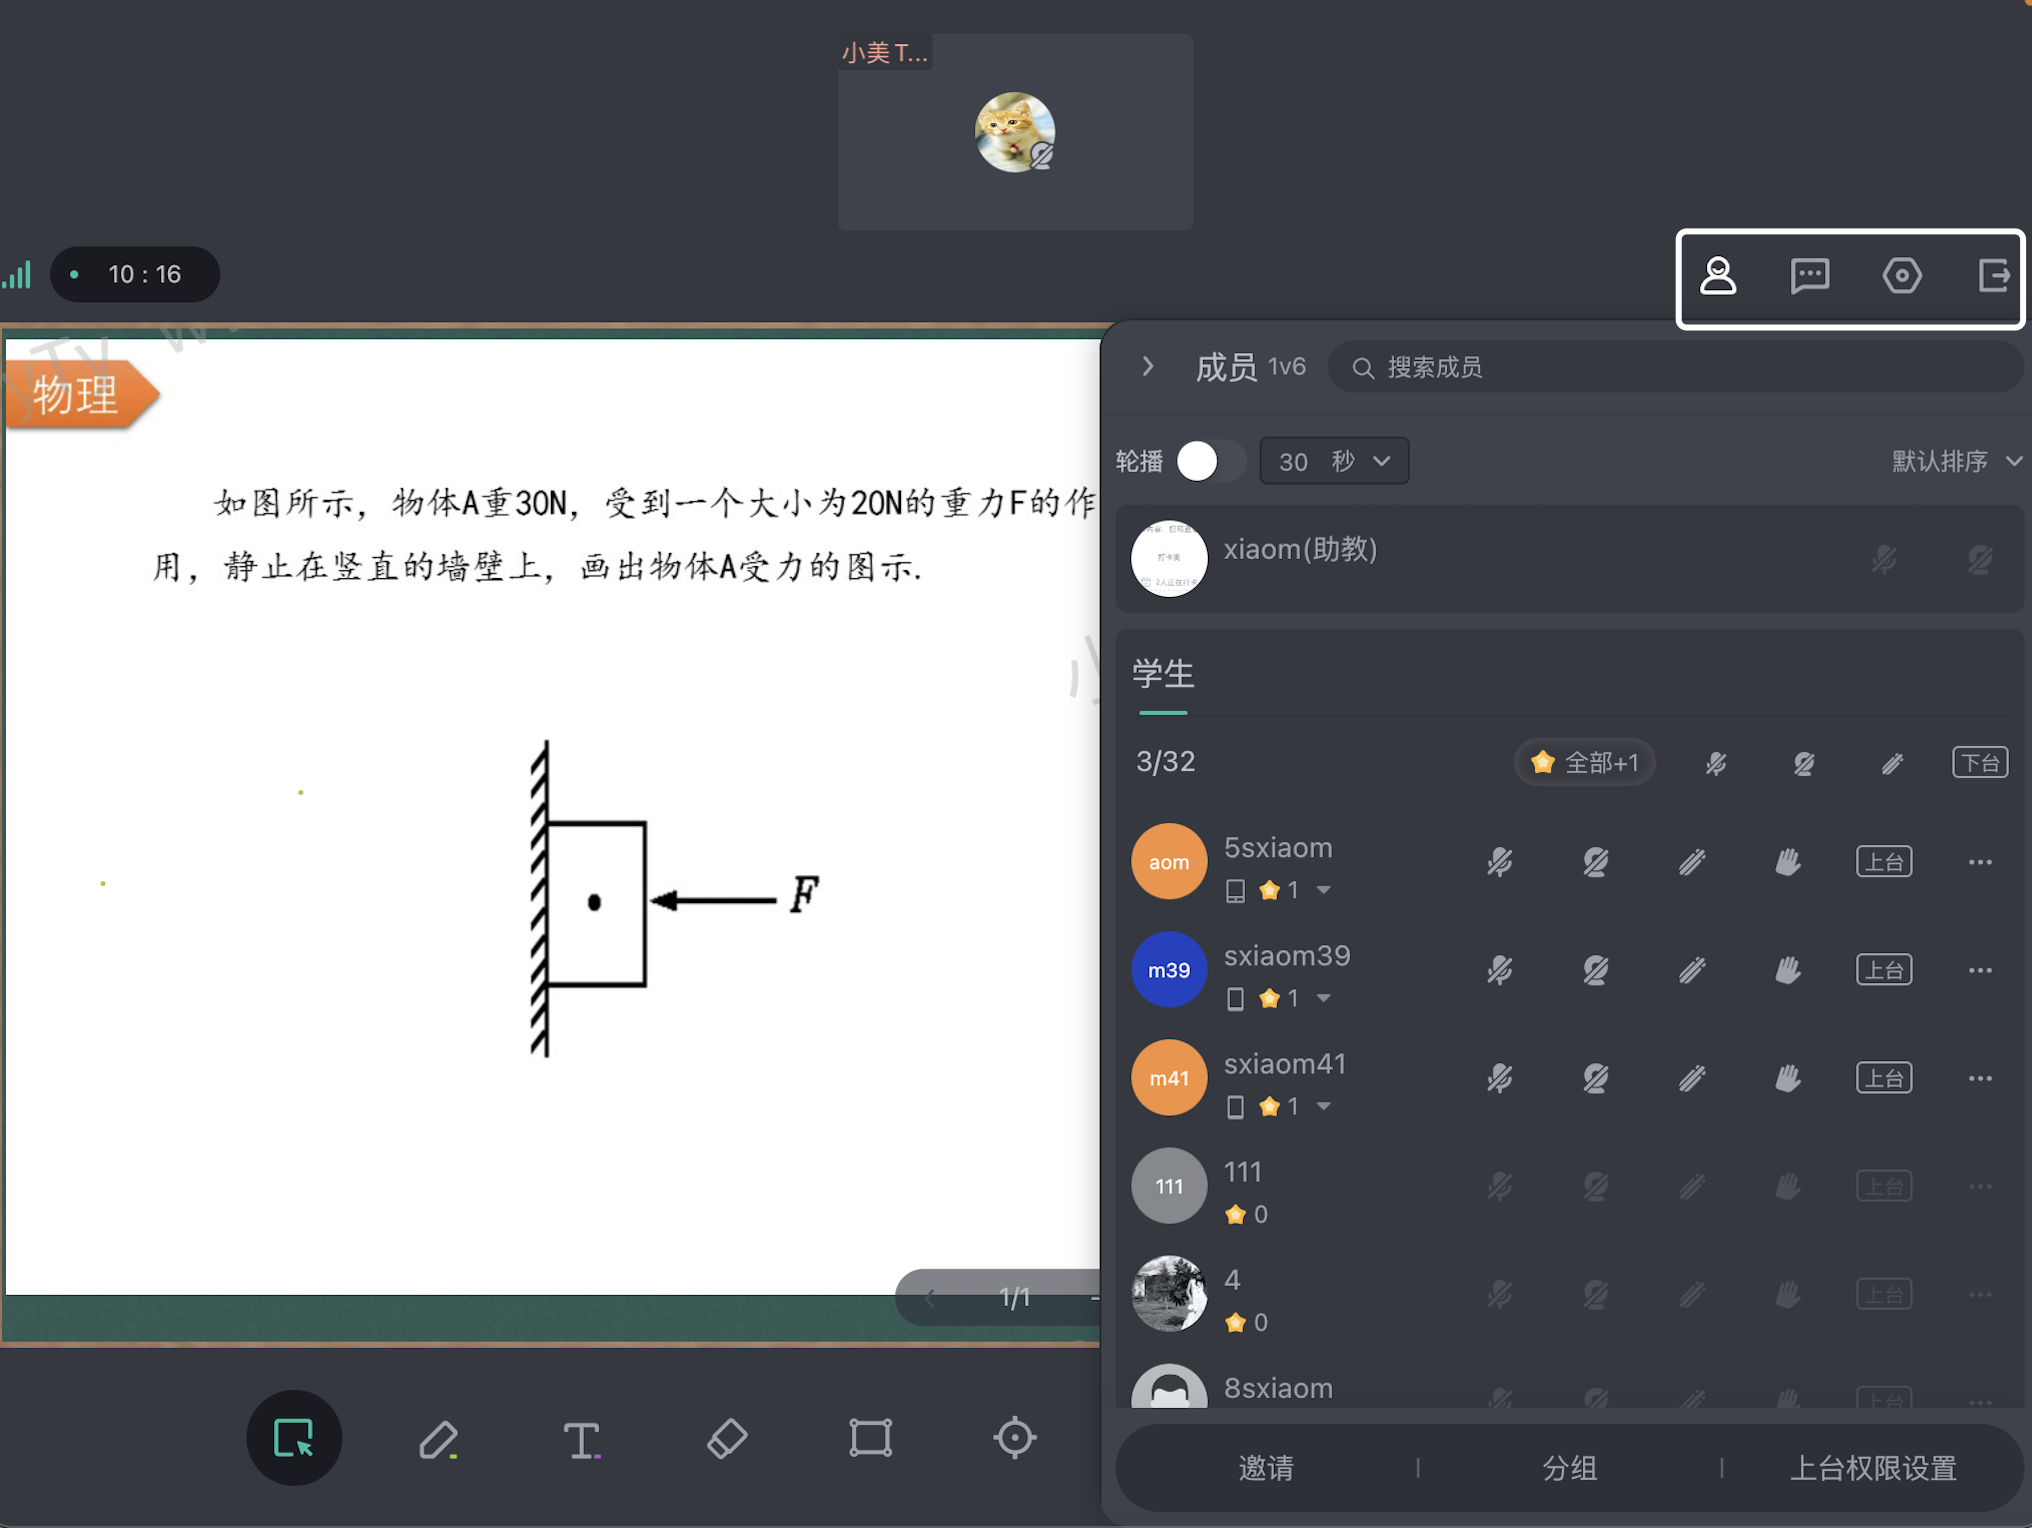Click the 搜索成员 search field
This screenshot has height=1528, width=2032.
[x=1675, y=367]
